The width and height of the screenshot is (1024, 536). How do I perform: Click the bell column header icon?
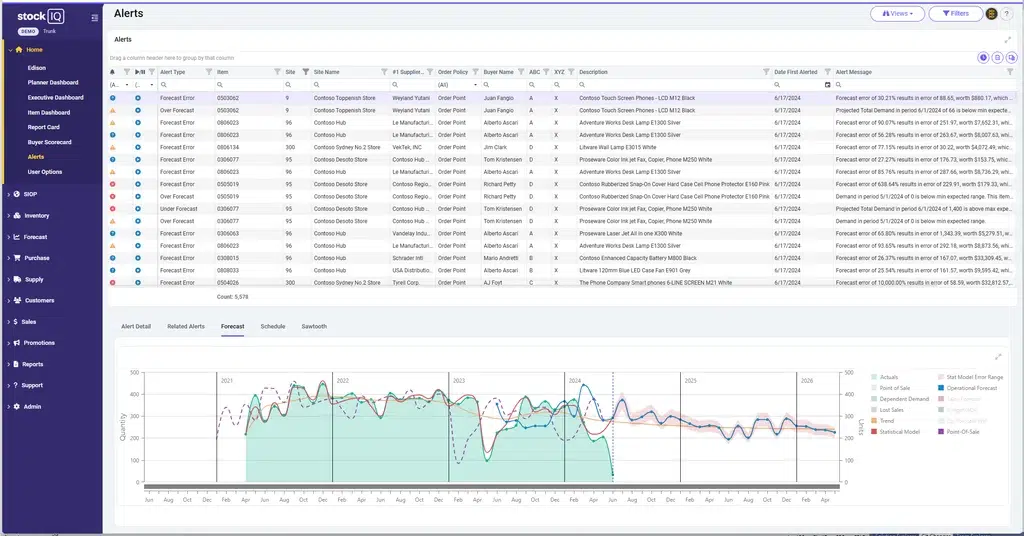pos(112,72)
